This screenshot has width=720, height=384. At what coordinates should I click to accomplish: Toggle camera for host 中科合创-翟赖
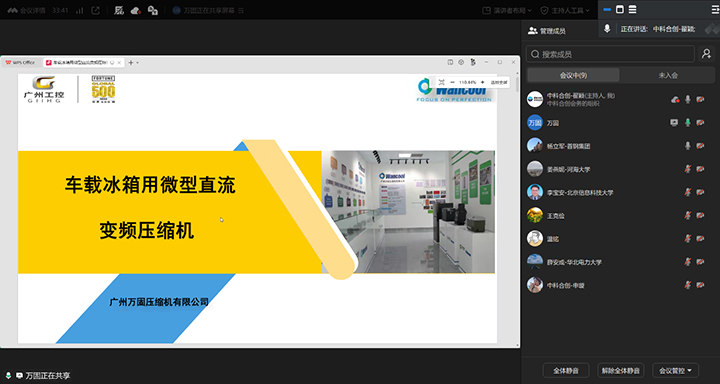(x=700, y=99)
